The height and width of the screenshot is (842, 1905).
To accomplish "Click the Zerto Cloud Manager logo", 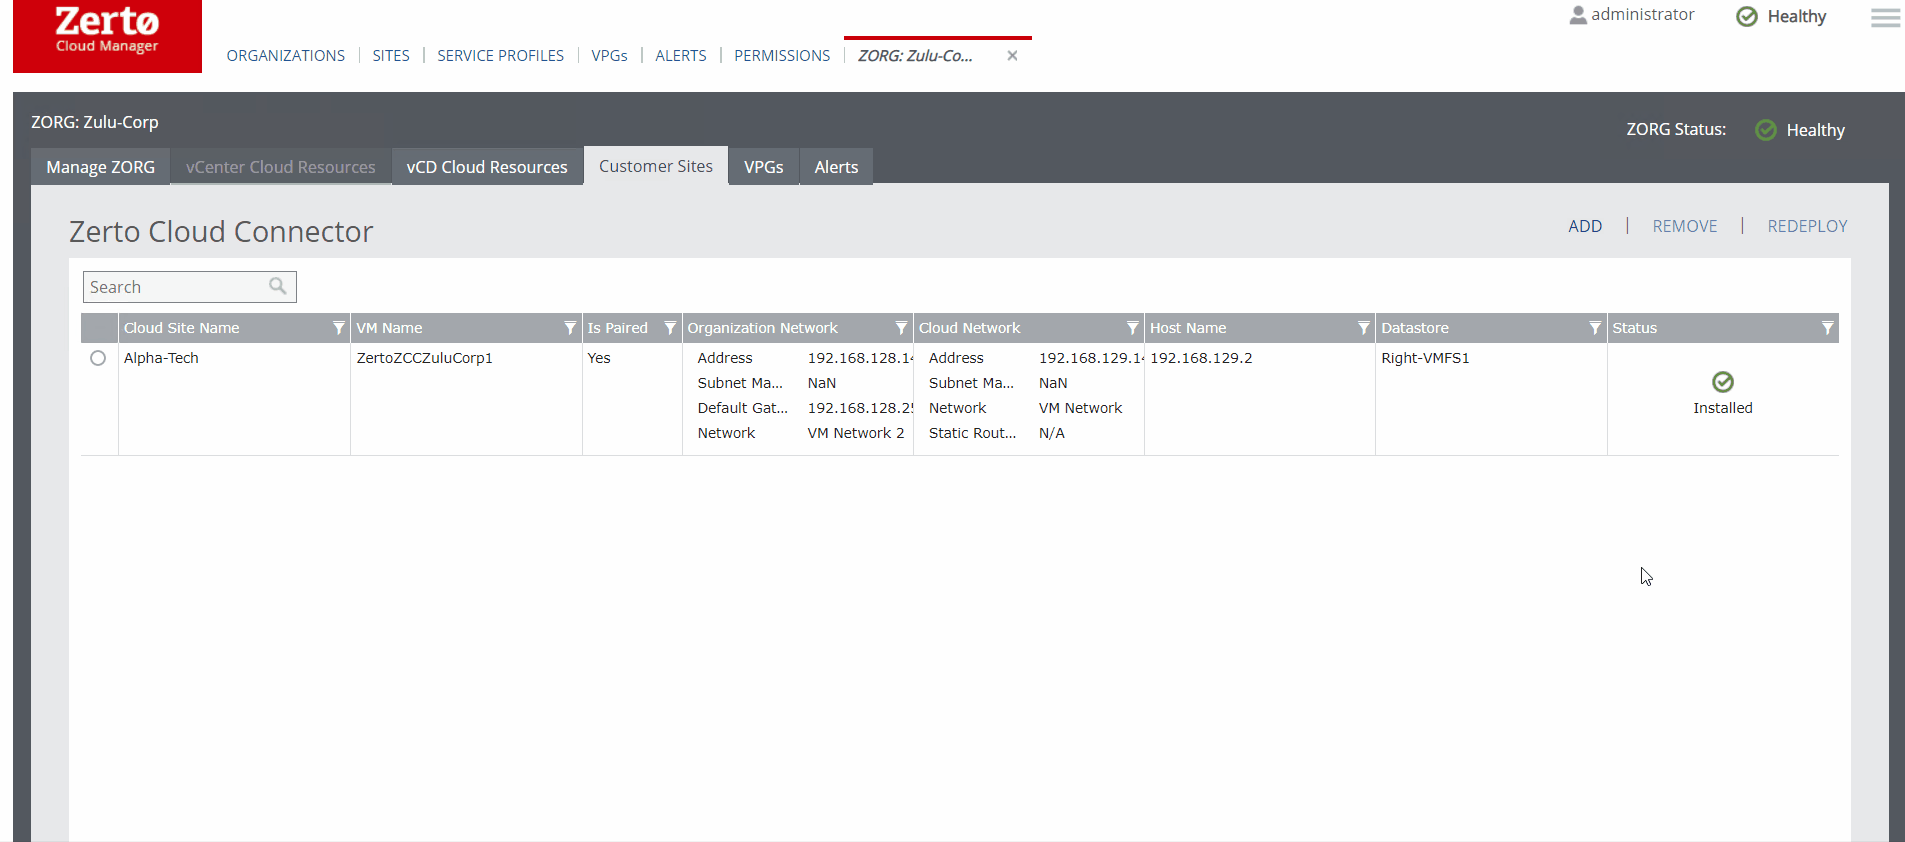I will (107, 36).
